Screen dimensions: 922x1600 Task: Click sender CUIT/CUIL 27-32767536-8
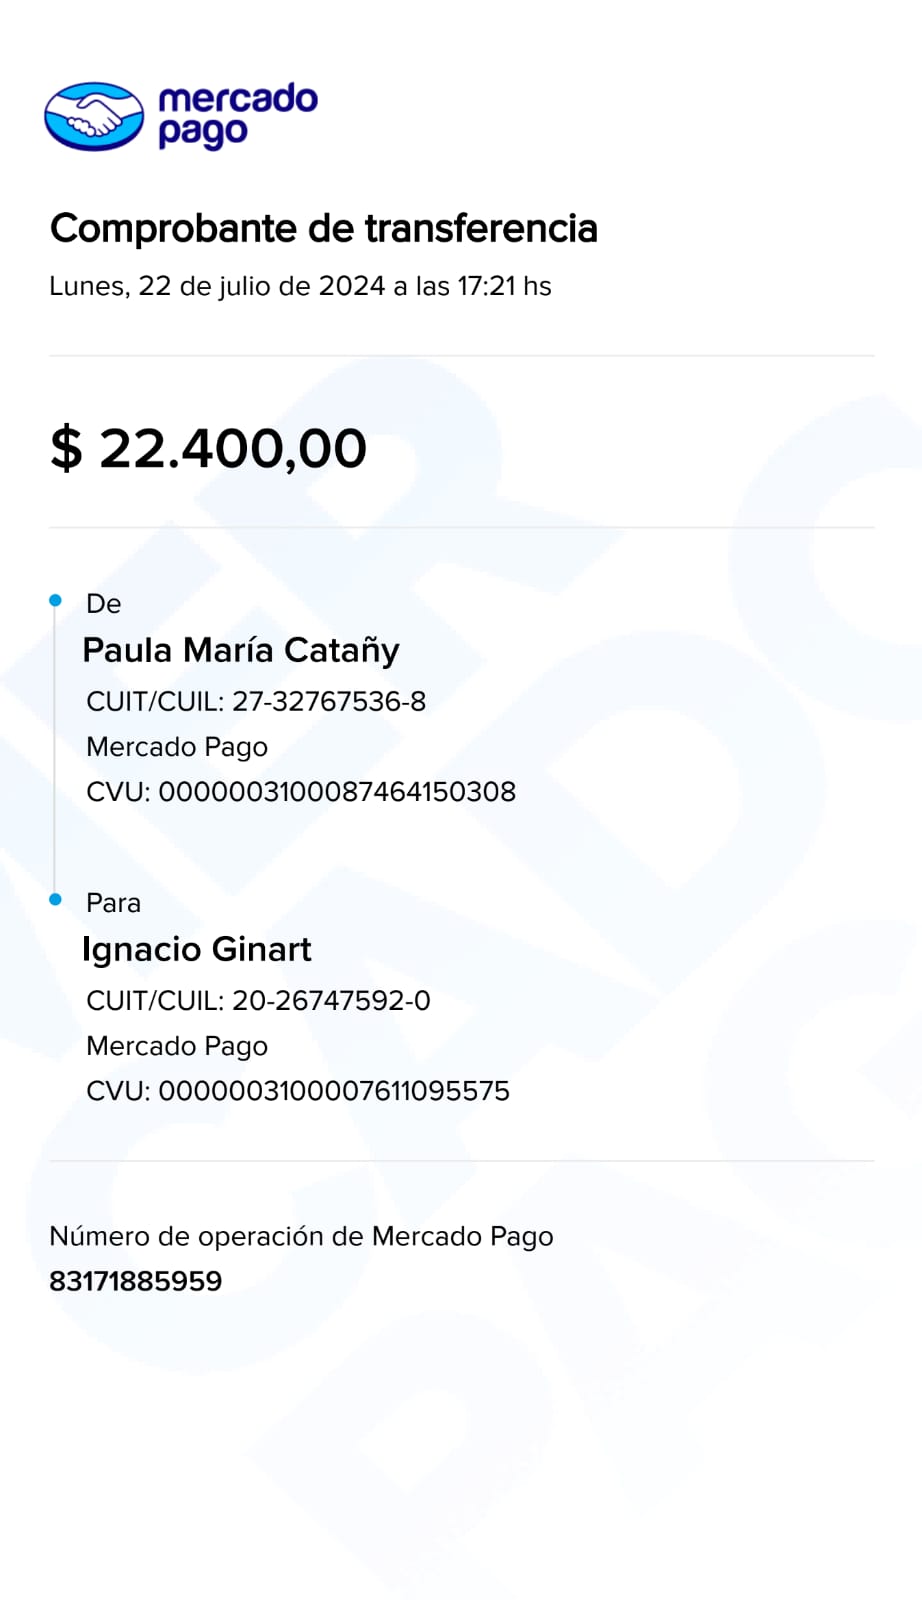click(x=256, y=701)
